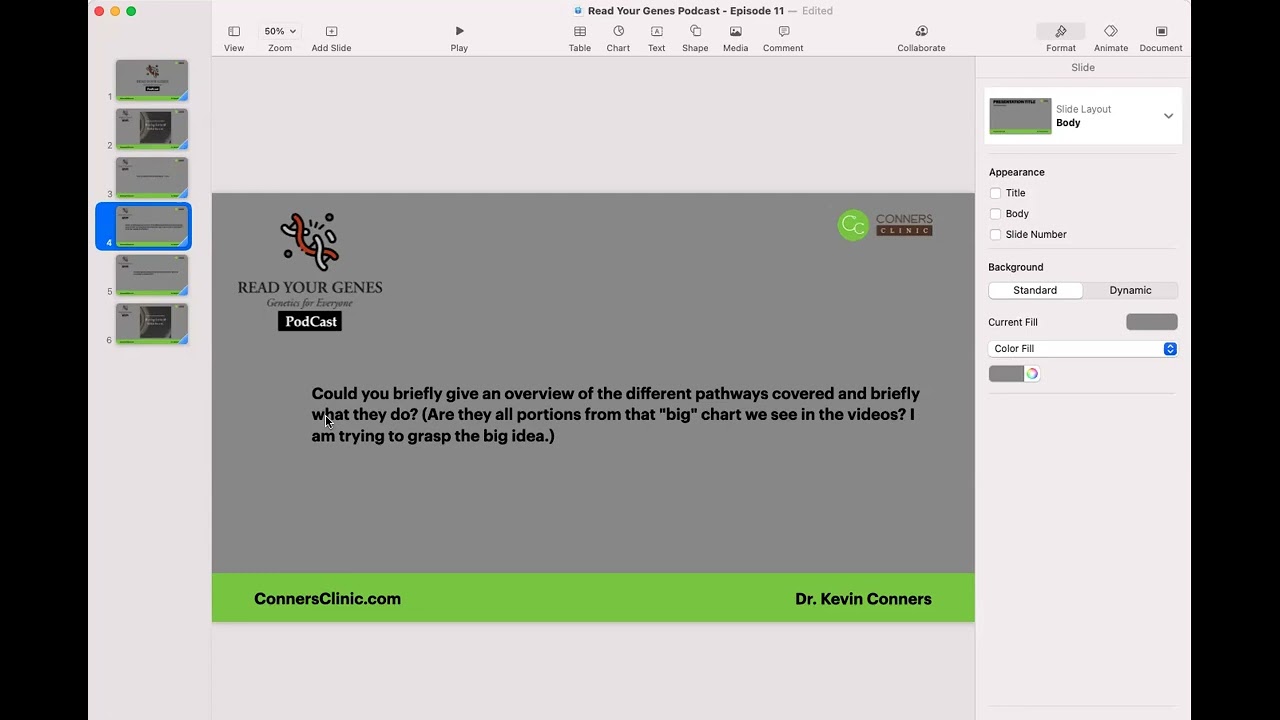Expand the Slide Layout chooser
This screenshot has width=1280, height=720.
[1168, 116]
